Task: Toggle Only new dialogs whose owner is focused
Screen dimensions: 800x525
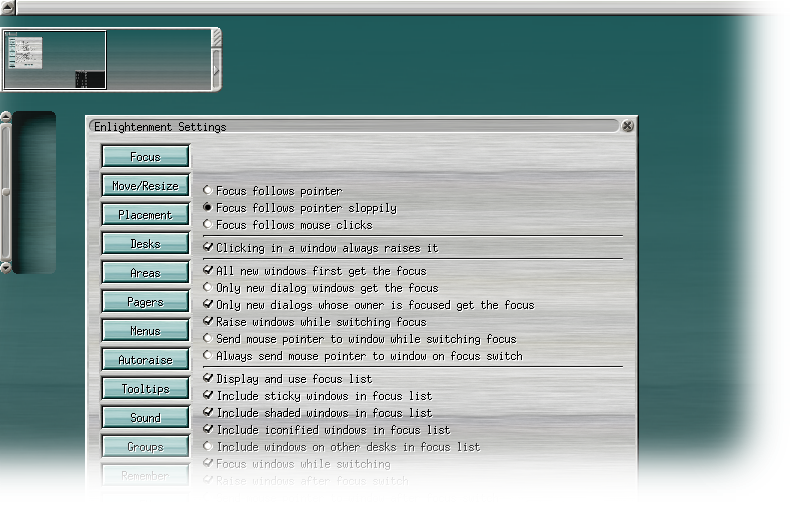Action: (368, 305)
